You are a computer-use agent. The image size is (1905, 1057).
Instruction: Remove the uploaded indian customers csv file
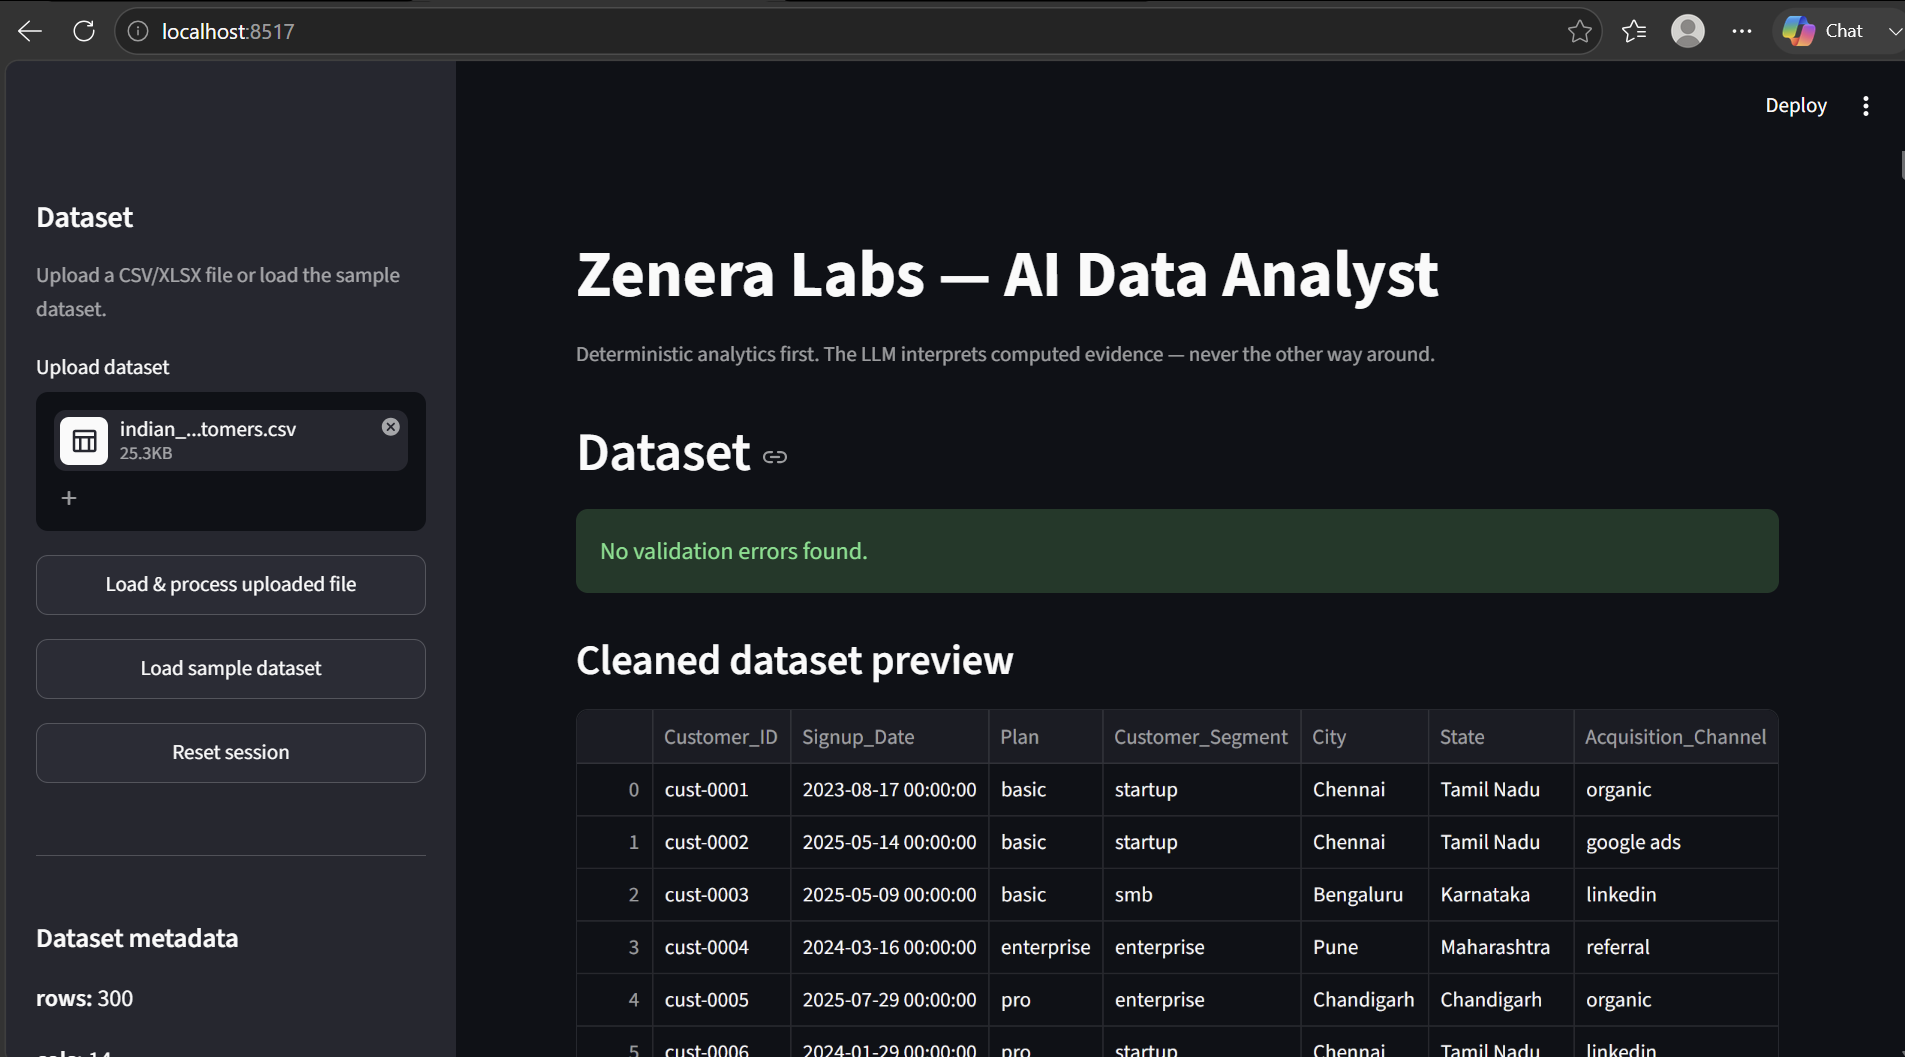coord(390,427)
